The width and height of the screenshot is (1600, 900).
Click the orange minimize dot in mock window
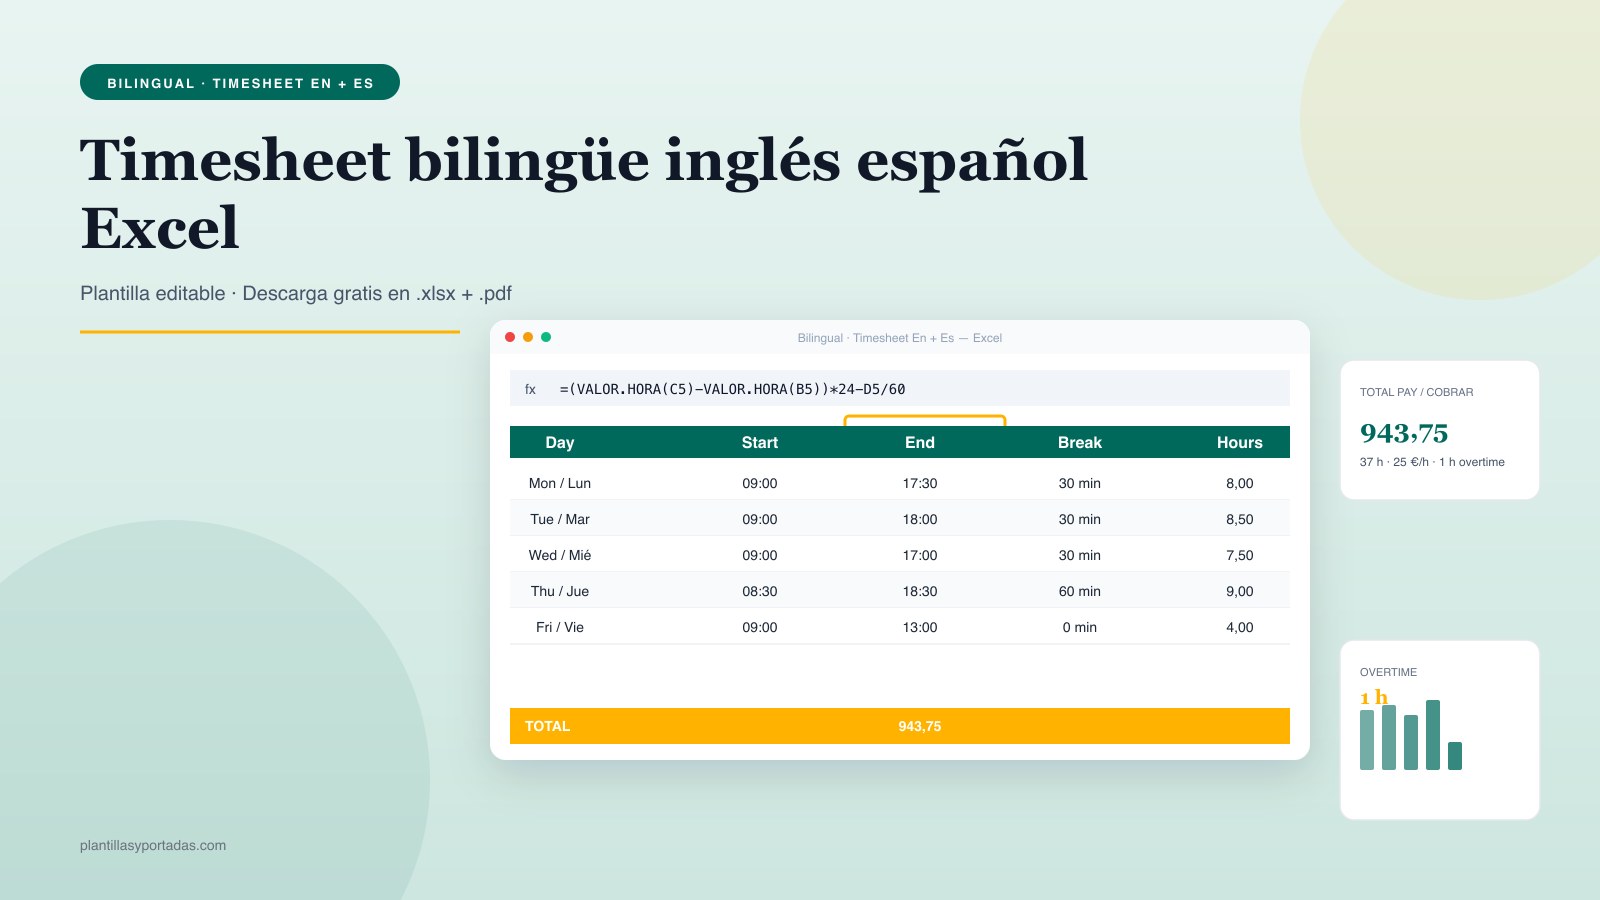(x=528, y=337)
